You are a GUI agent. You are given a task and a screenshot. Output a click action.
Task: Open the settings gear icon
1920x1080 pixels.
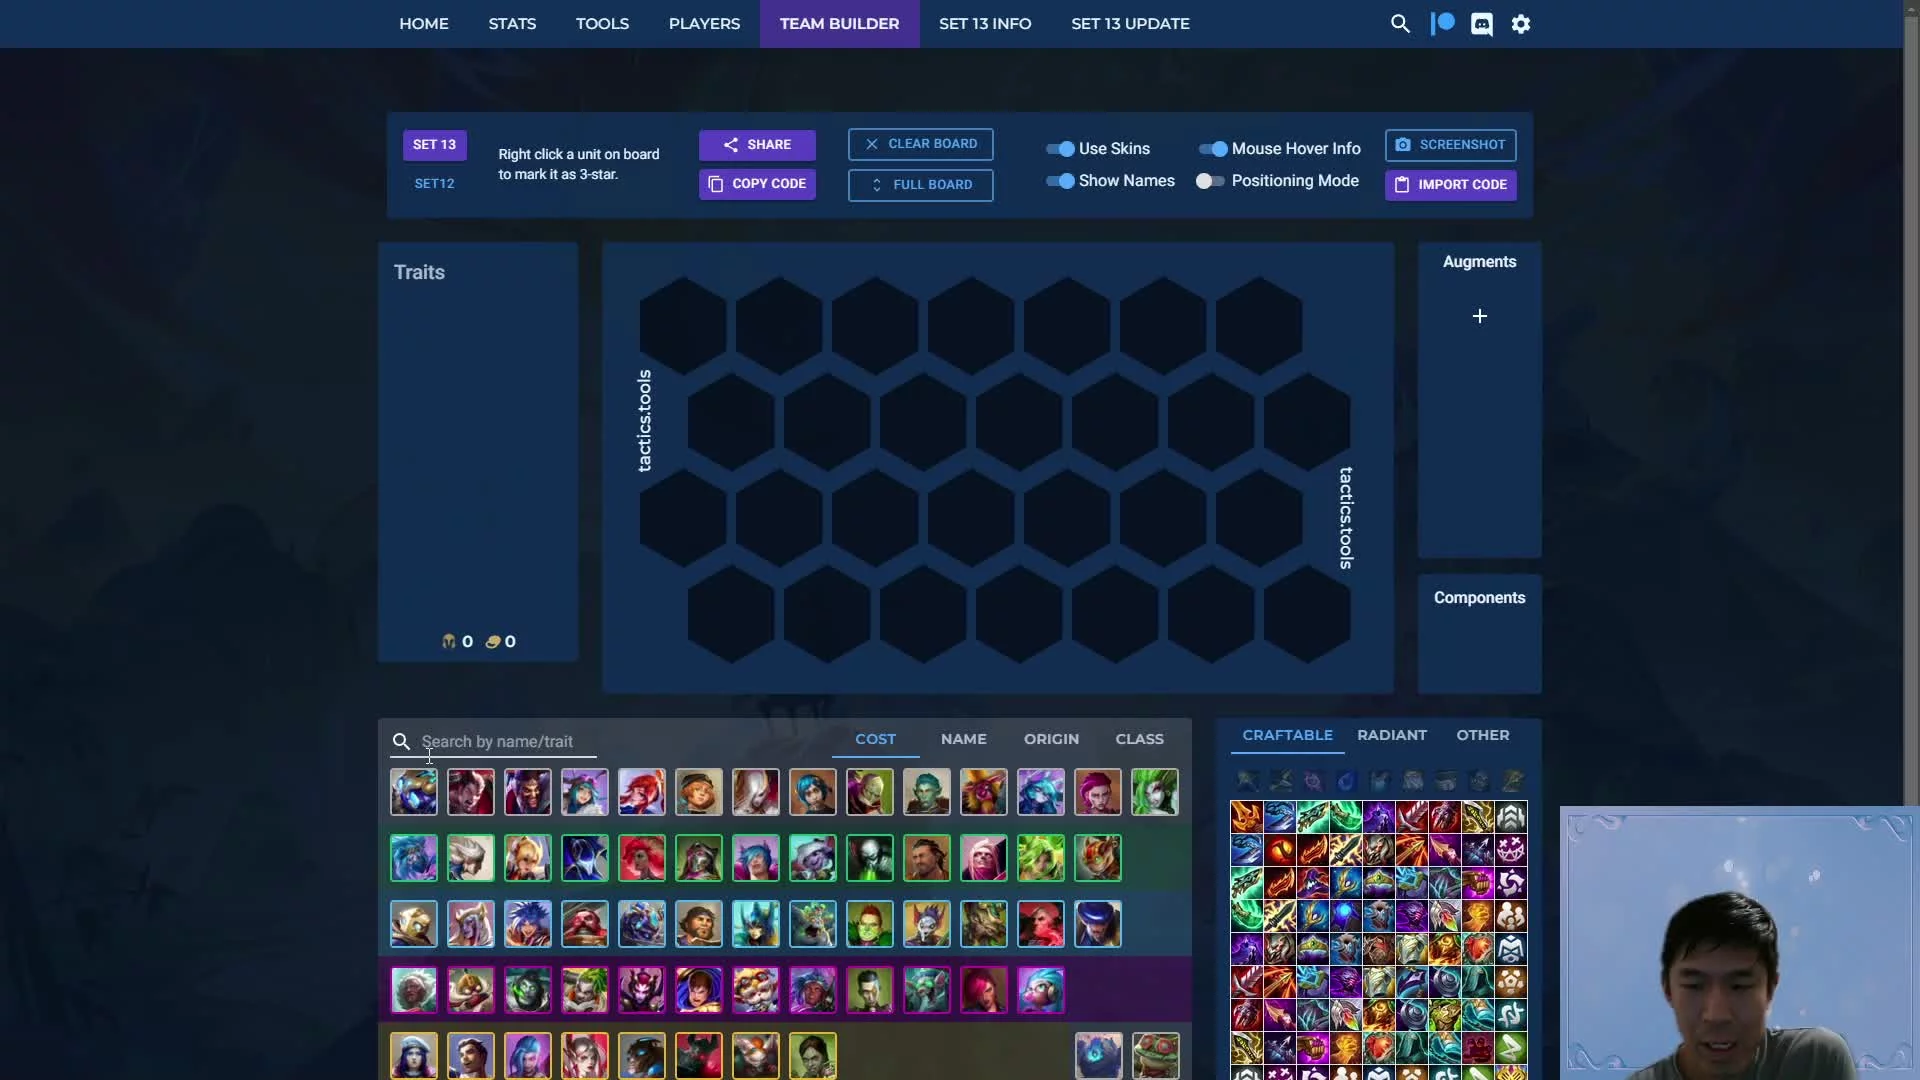tap(1521, 24)
